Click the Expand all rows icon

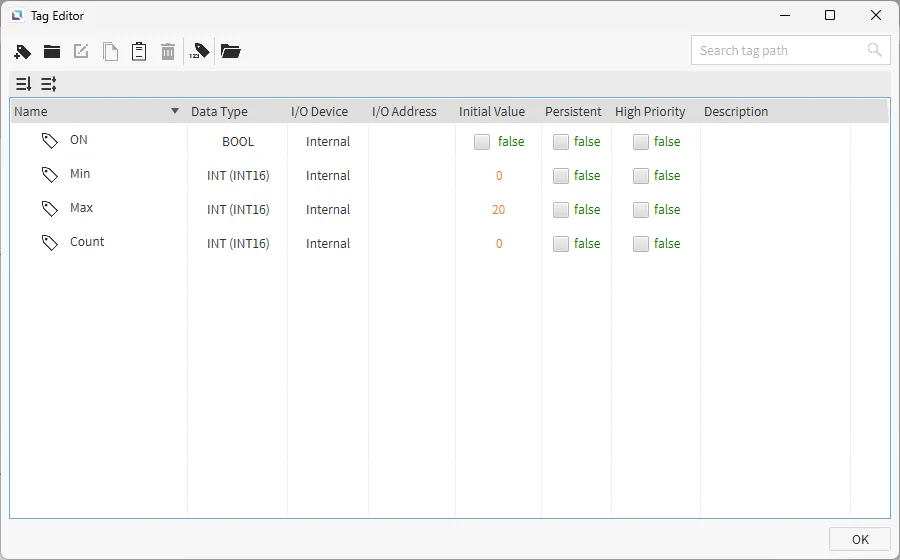click(x=24, y=84)
